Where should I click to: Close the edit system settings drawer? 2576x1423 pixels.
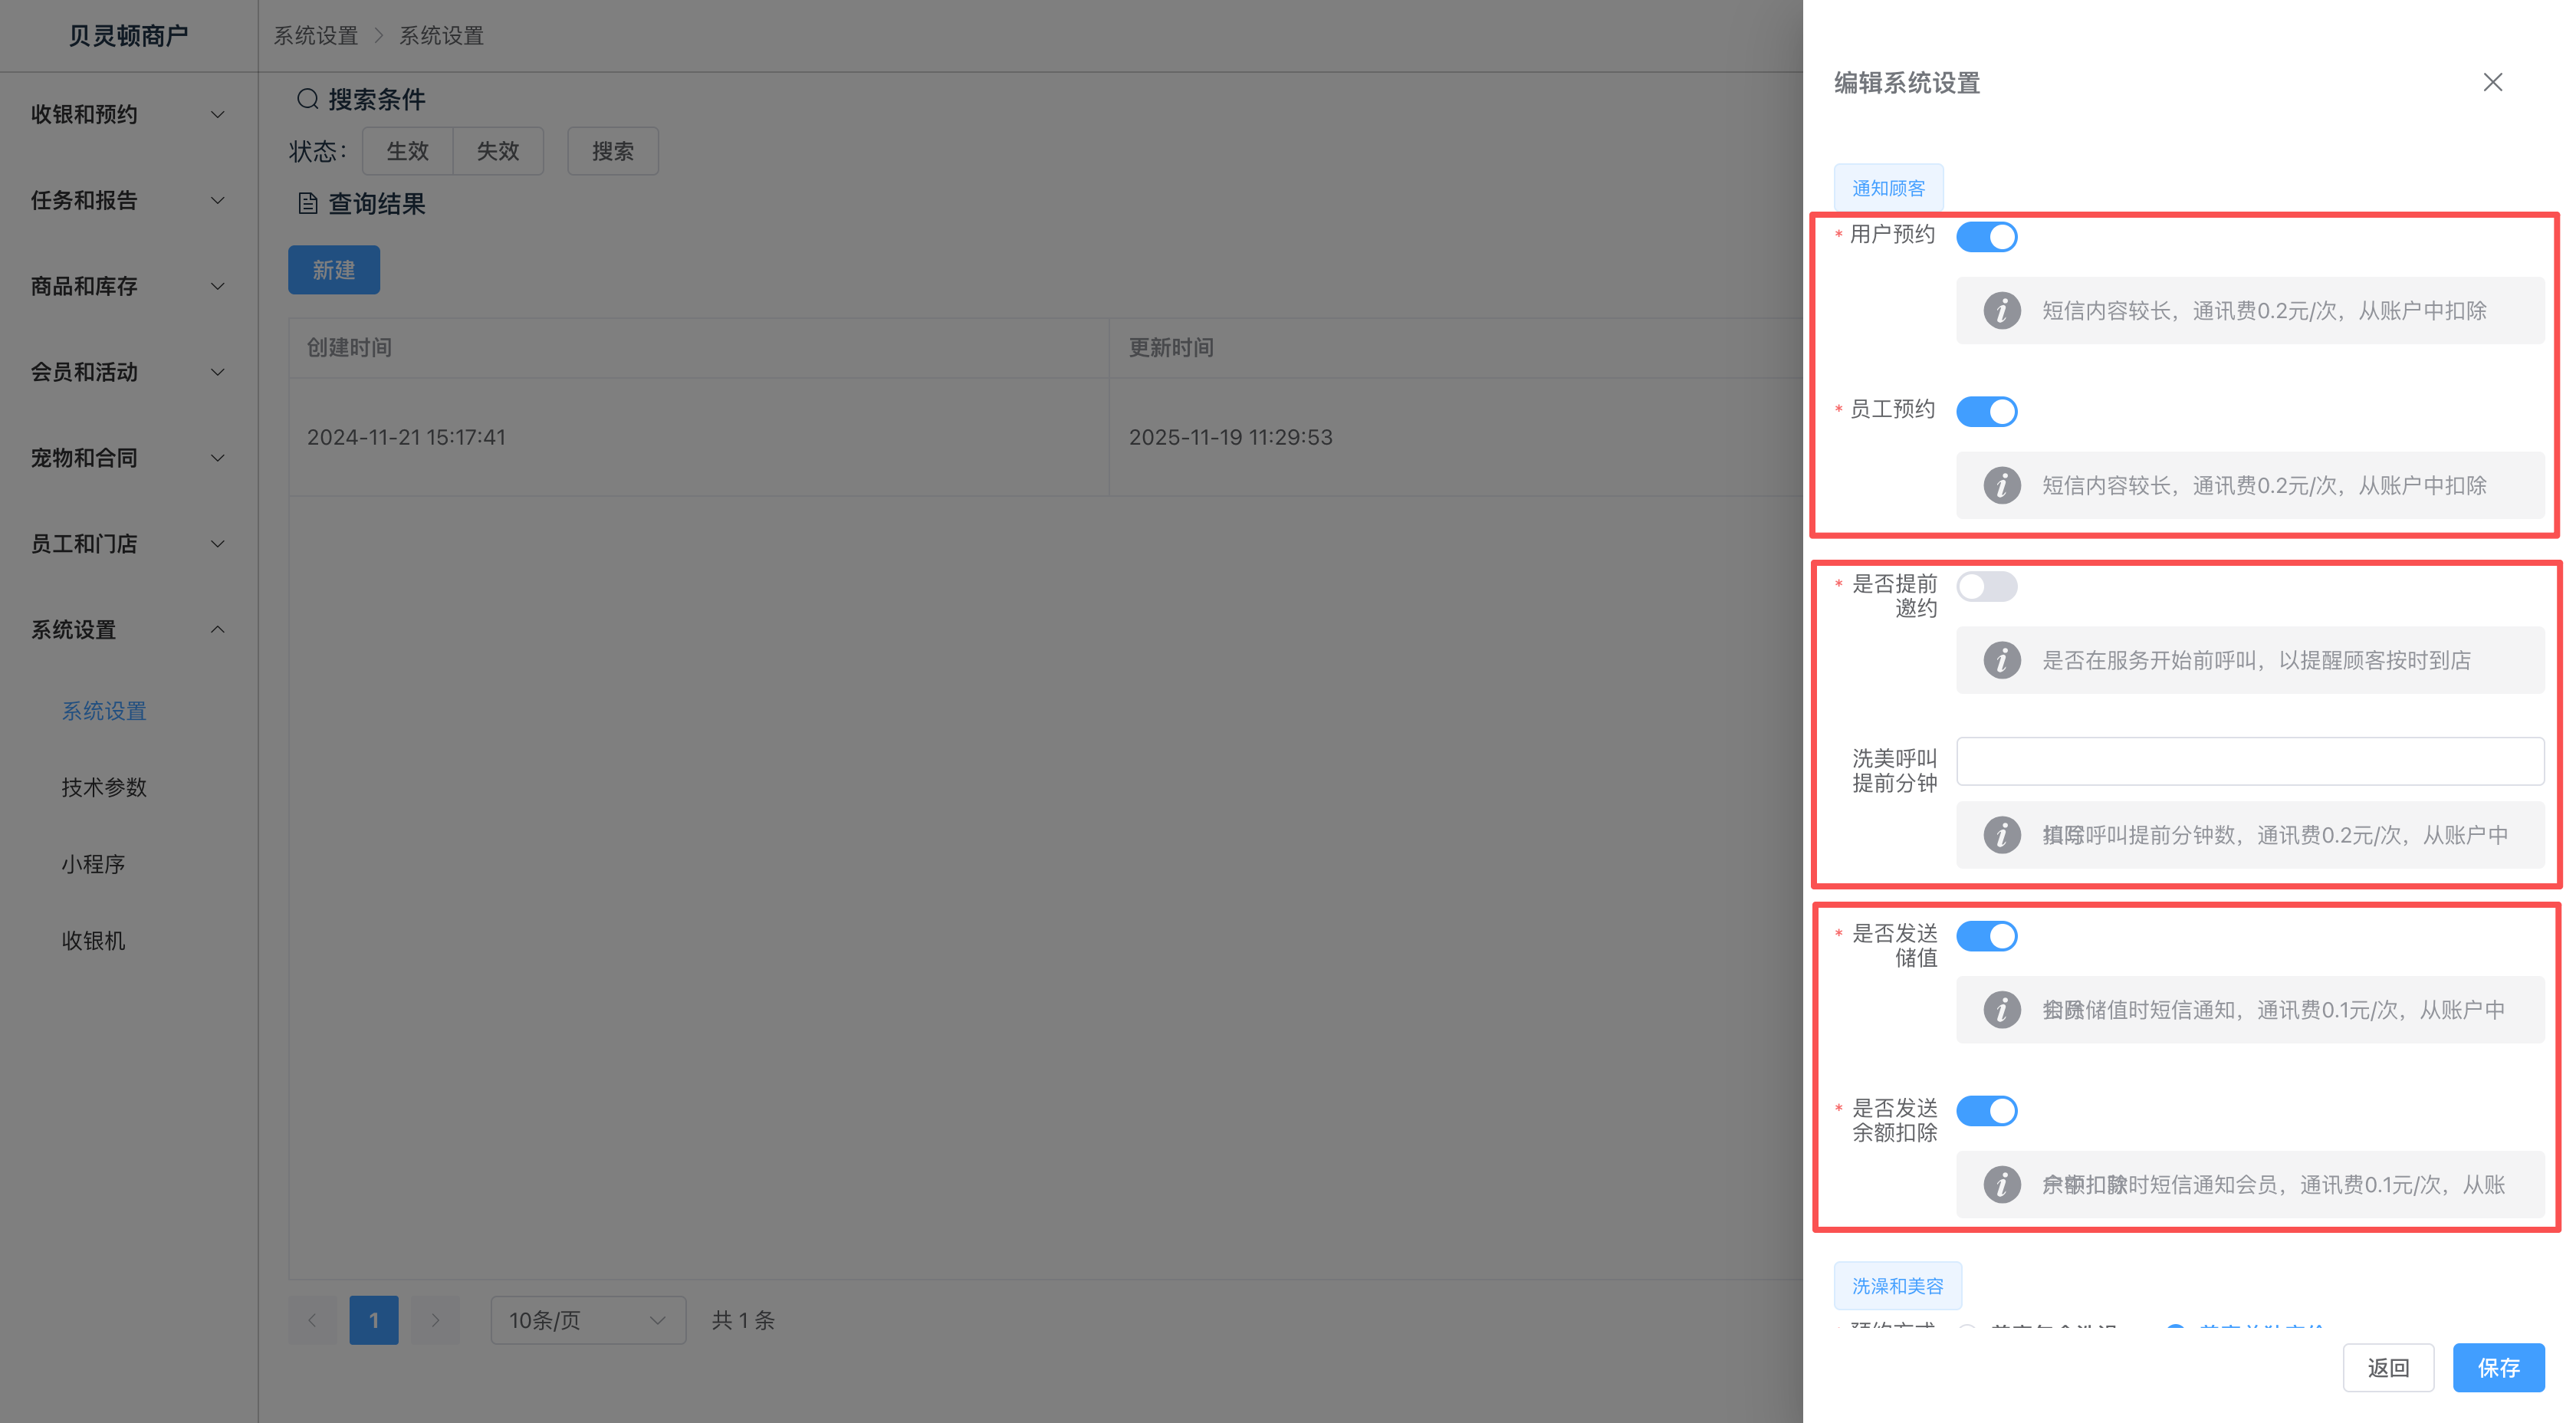point(2492,82)
